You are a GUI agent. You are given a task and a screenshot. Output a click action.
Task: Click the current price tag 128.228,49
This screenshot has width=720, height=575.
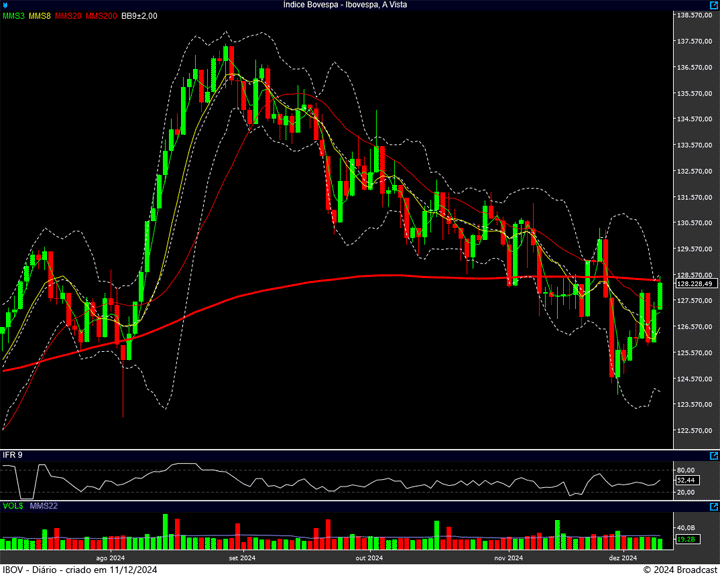[x=693, y=284]
